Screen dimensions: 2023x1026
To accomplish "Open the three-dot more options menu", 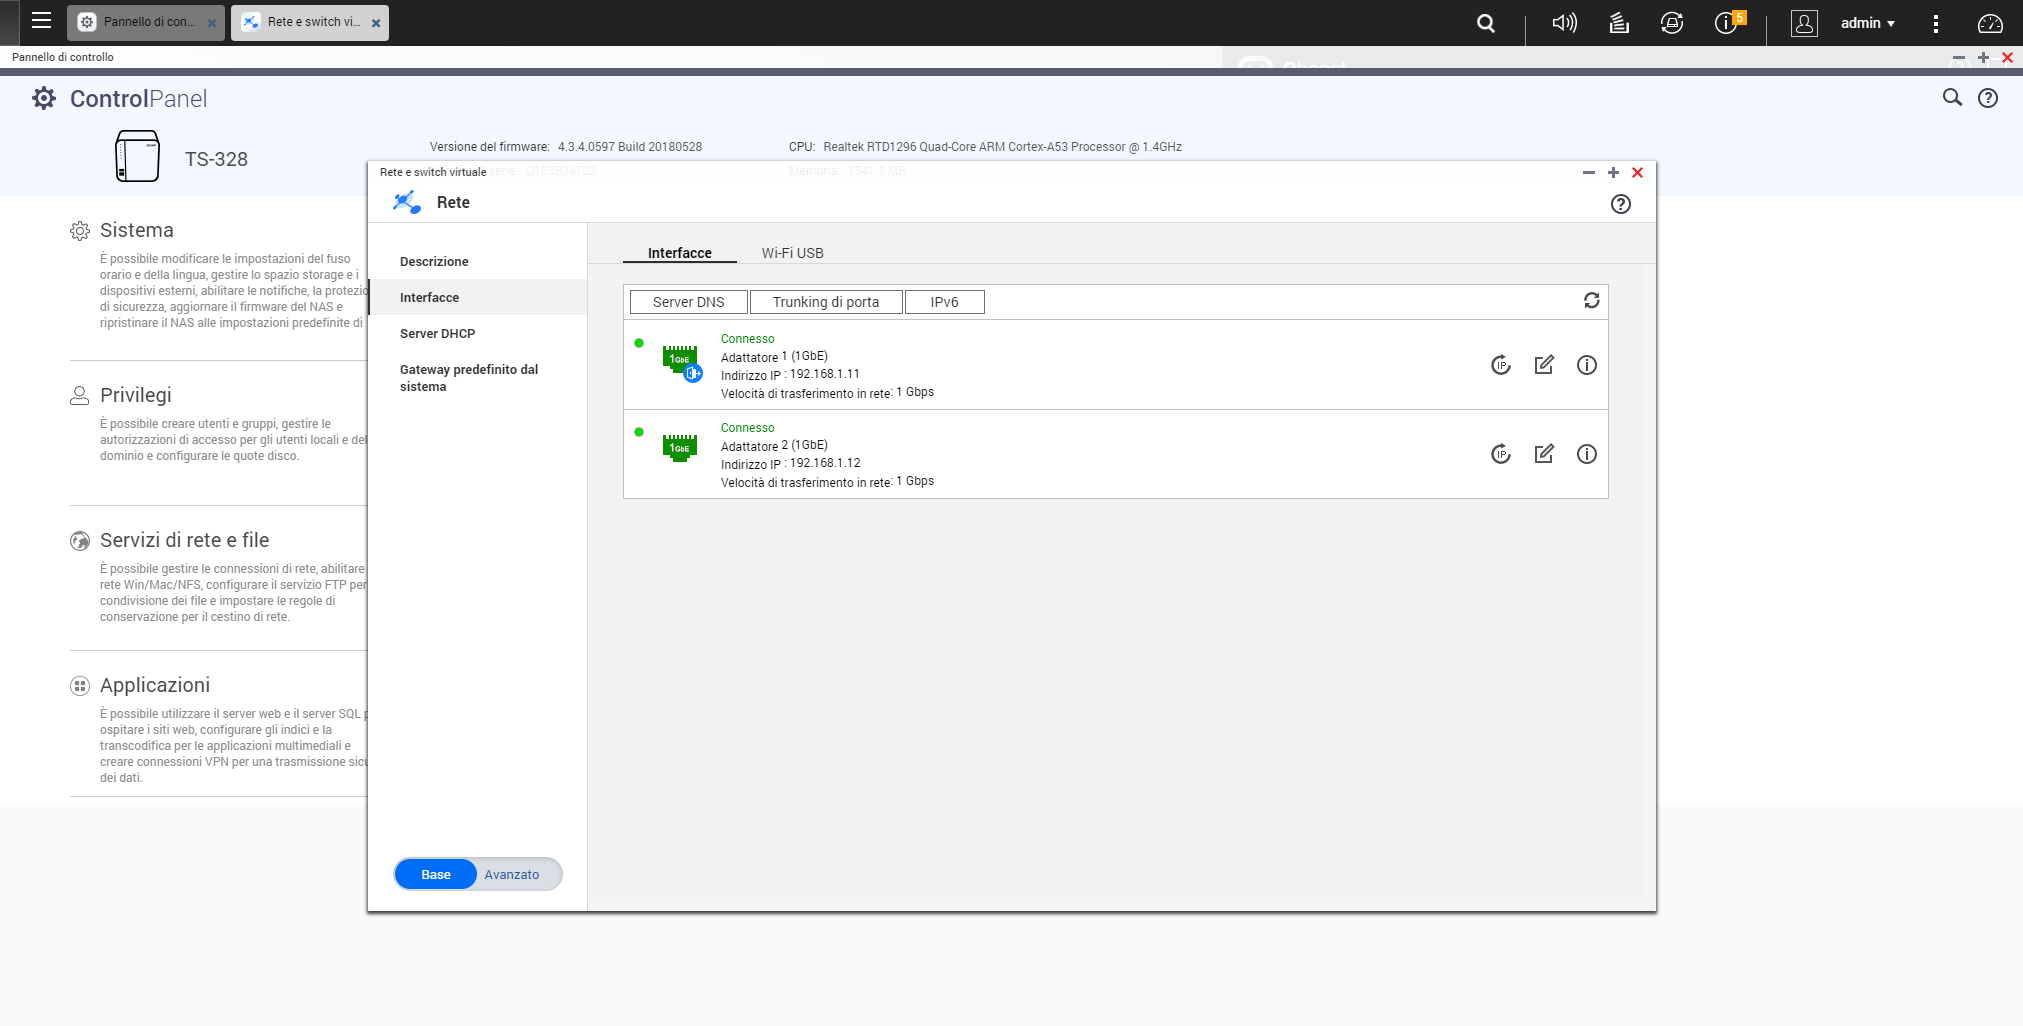I will point(1936,23).
